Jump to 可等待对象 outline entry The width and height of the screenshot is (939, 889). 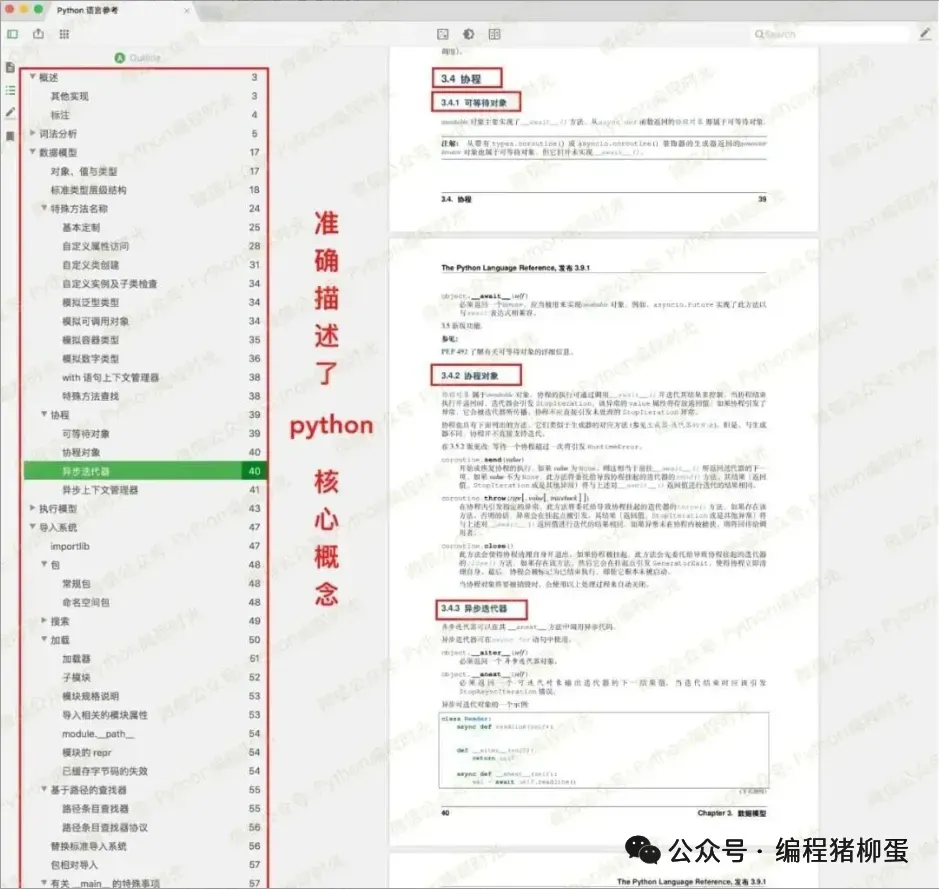[86, 433]
